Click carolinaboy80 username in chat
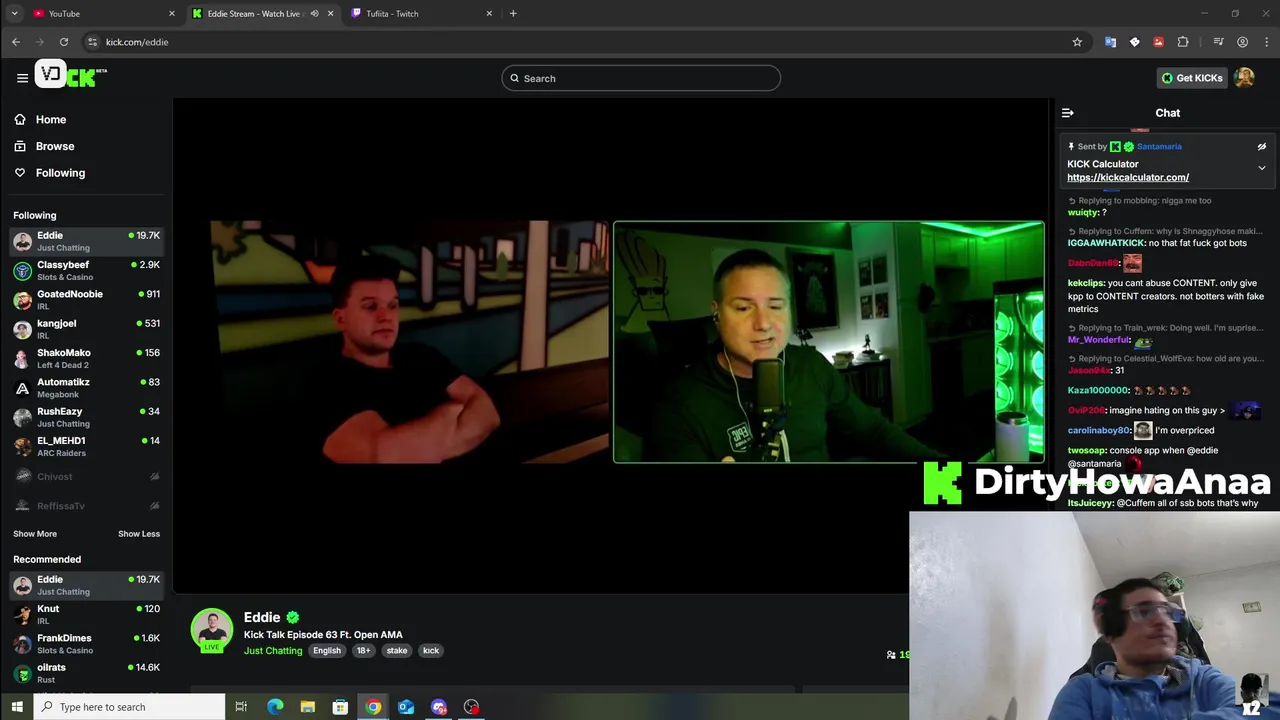The image size is (1280, 720). [x=1098, y=430]
